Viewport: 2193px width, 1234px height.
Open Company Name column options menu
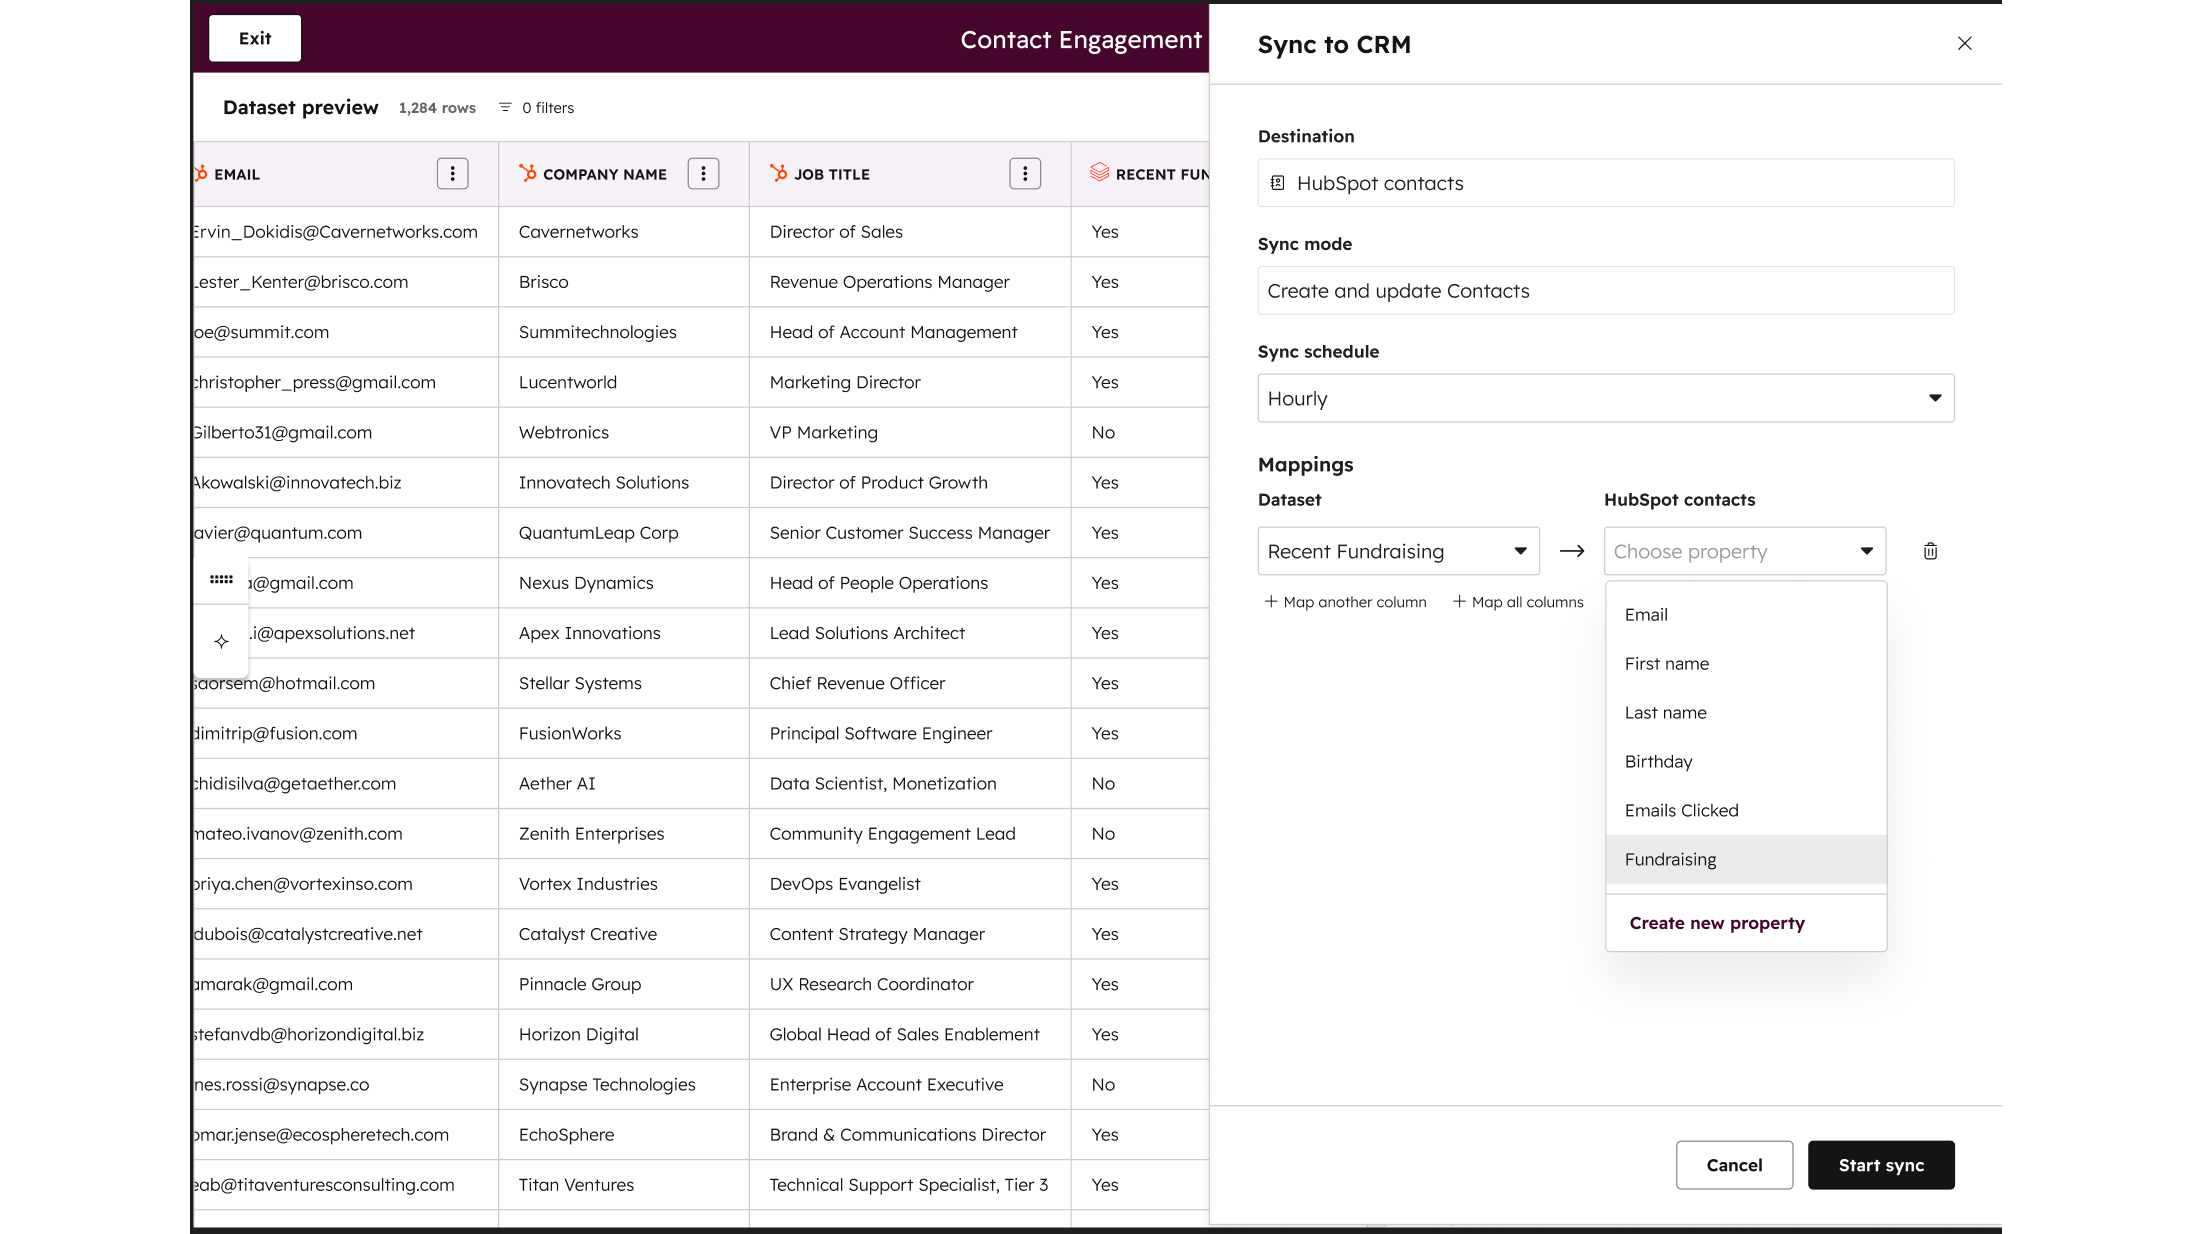pos(703,174)
